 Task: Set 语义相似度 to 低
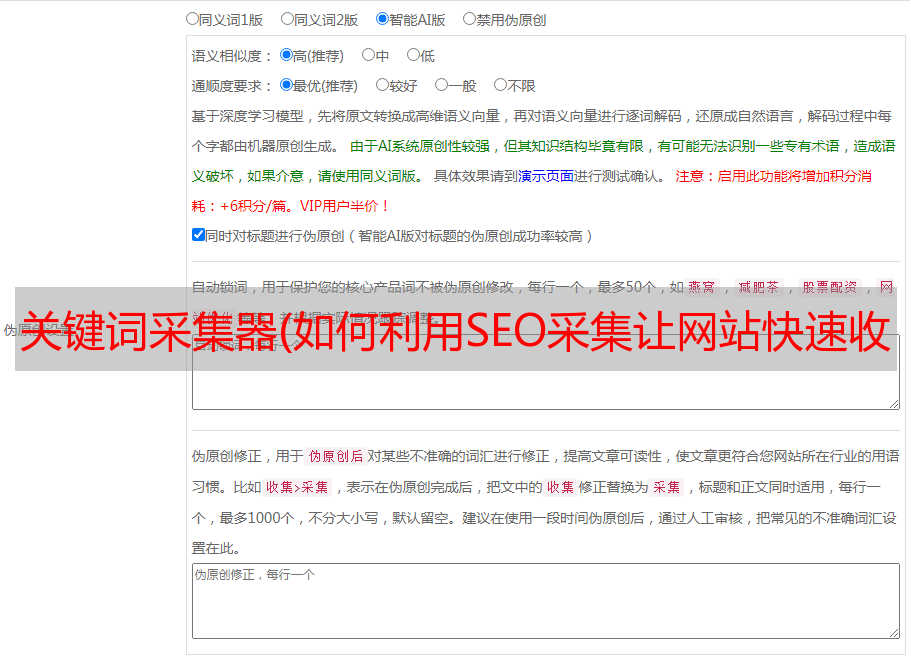(x=413, y=55)
